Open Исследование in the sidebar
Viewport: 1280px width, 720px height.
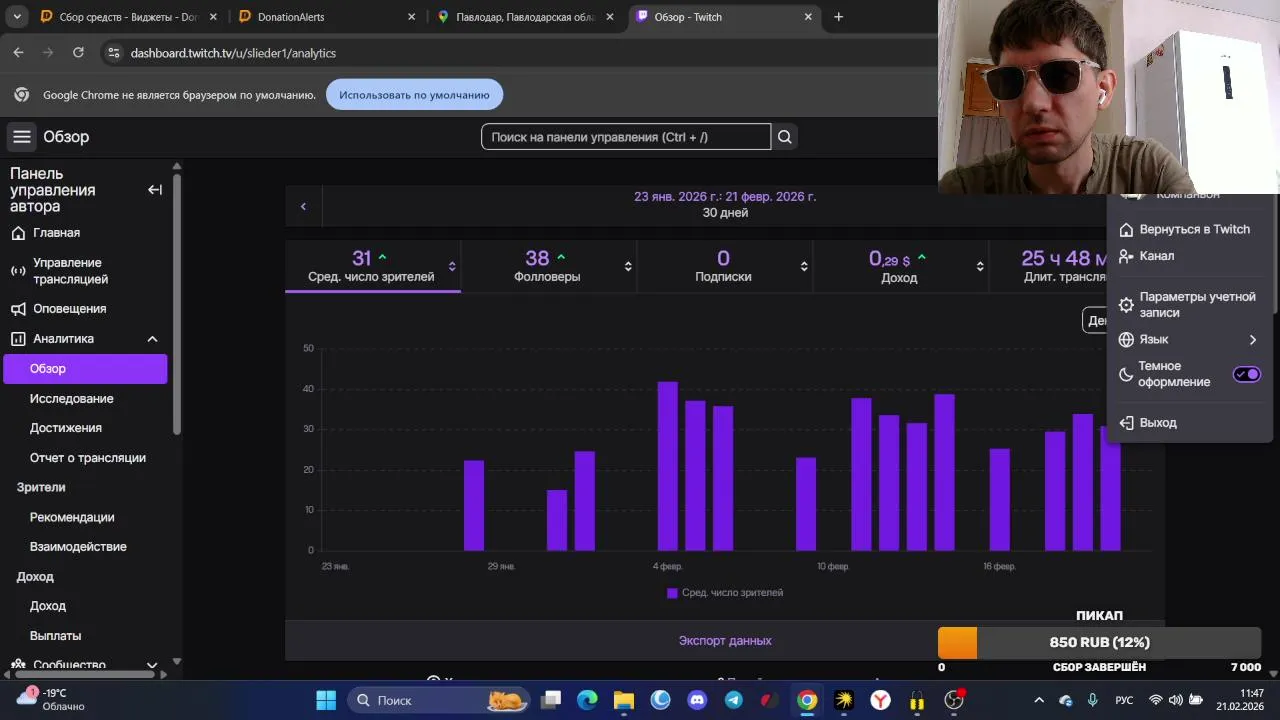point(71,398)
